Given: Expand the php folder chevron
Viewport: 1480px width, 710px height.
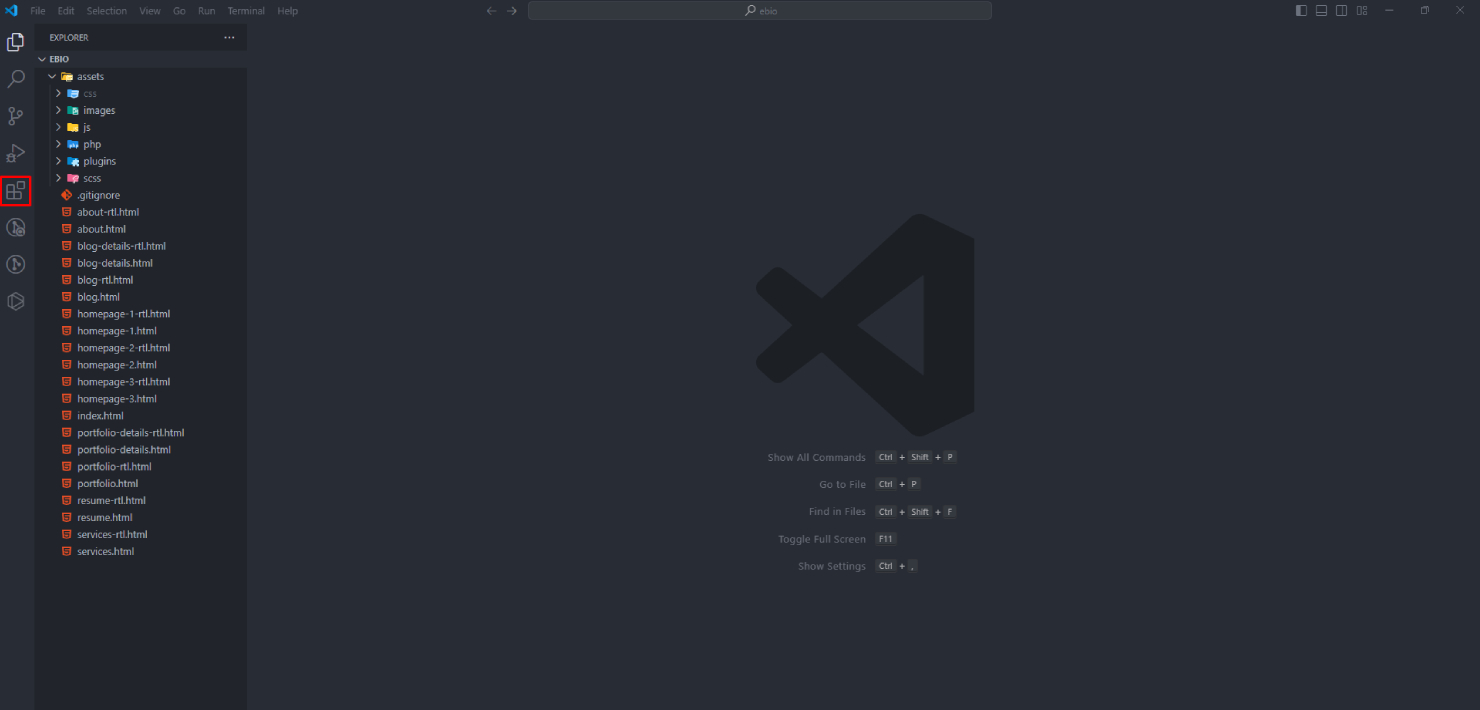Looking at the screenshot, I should point(59,144).
